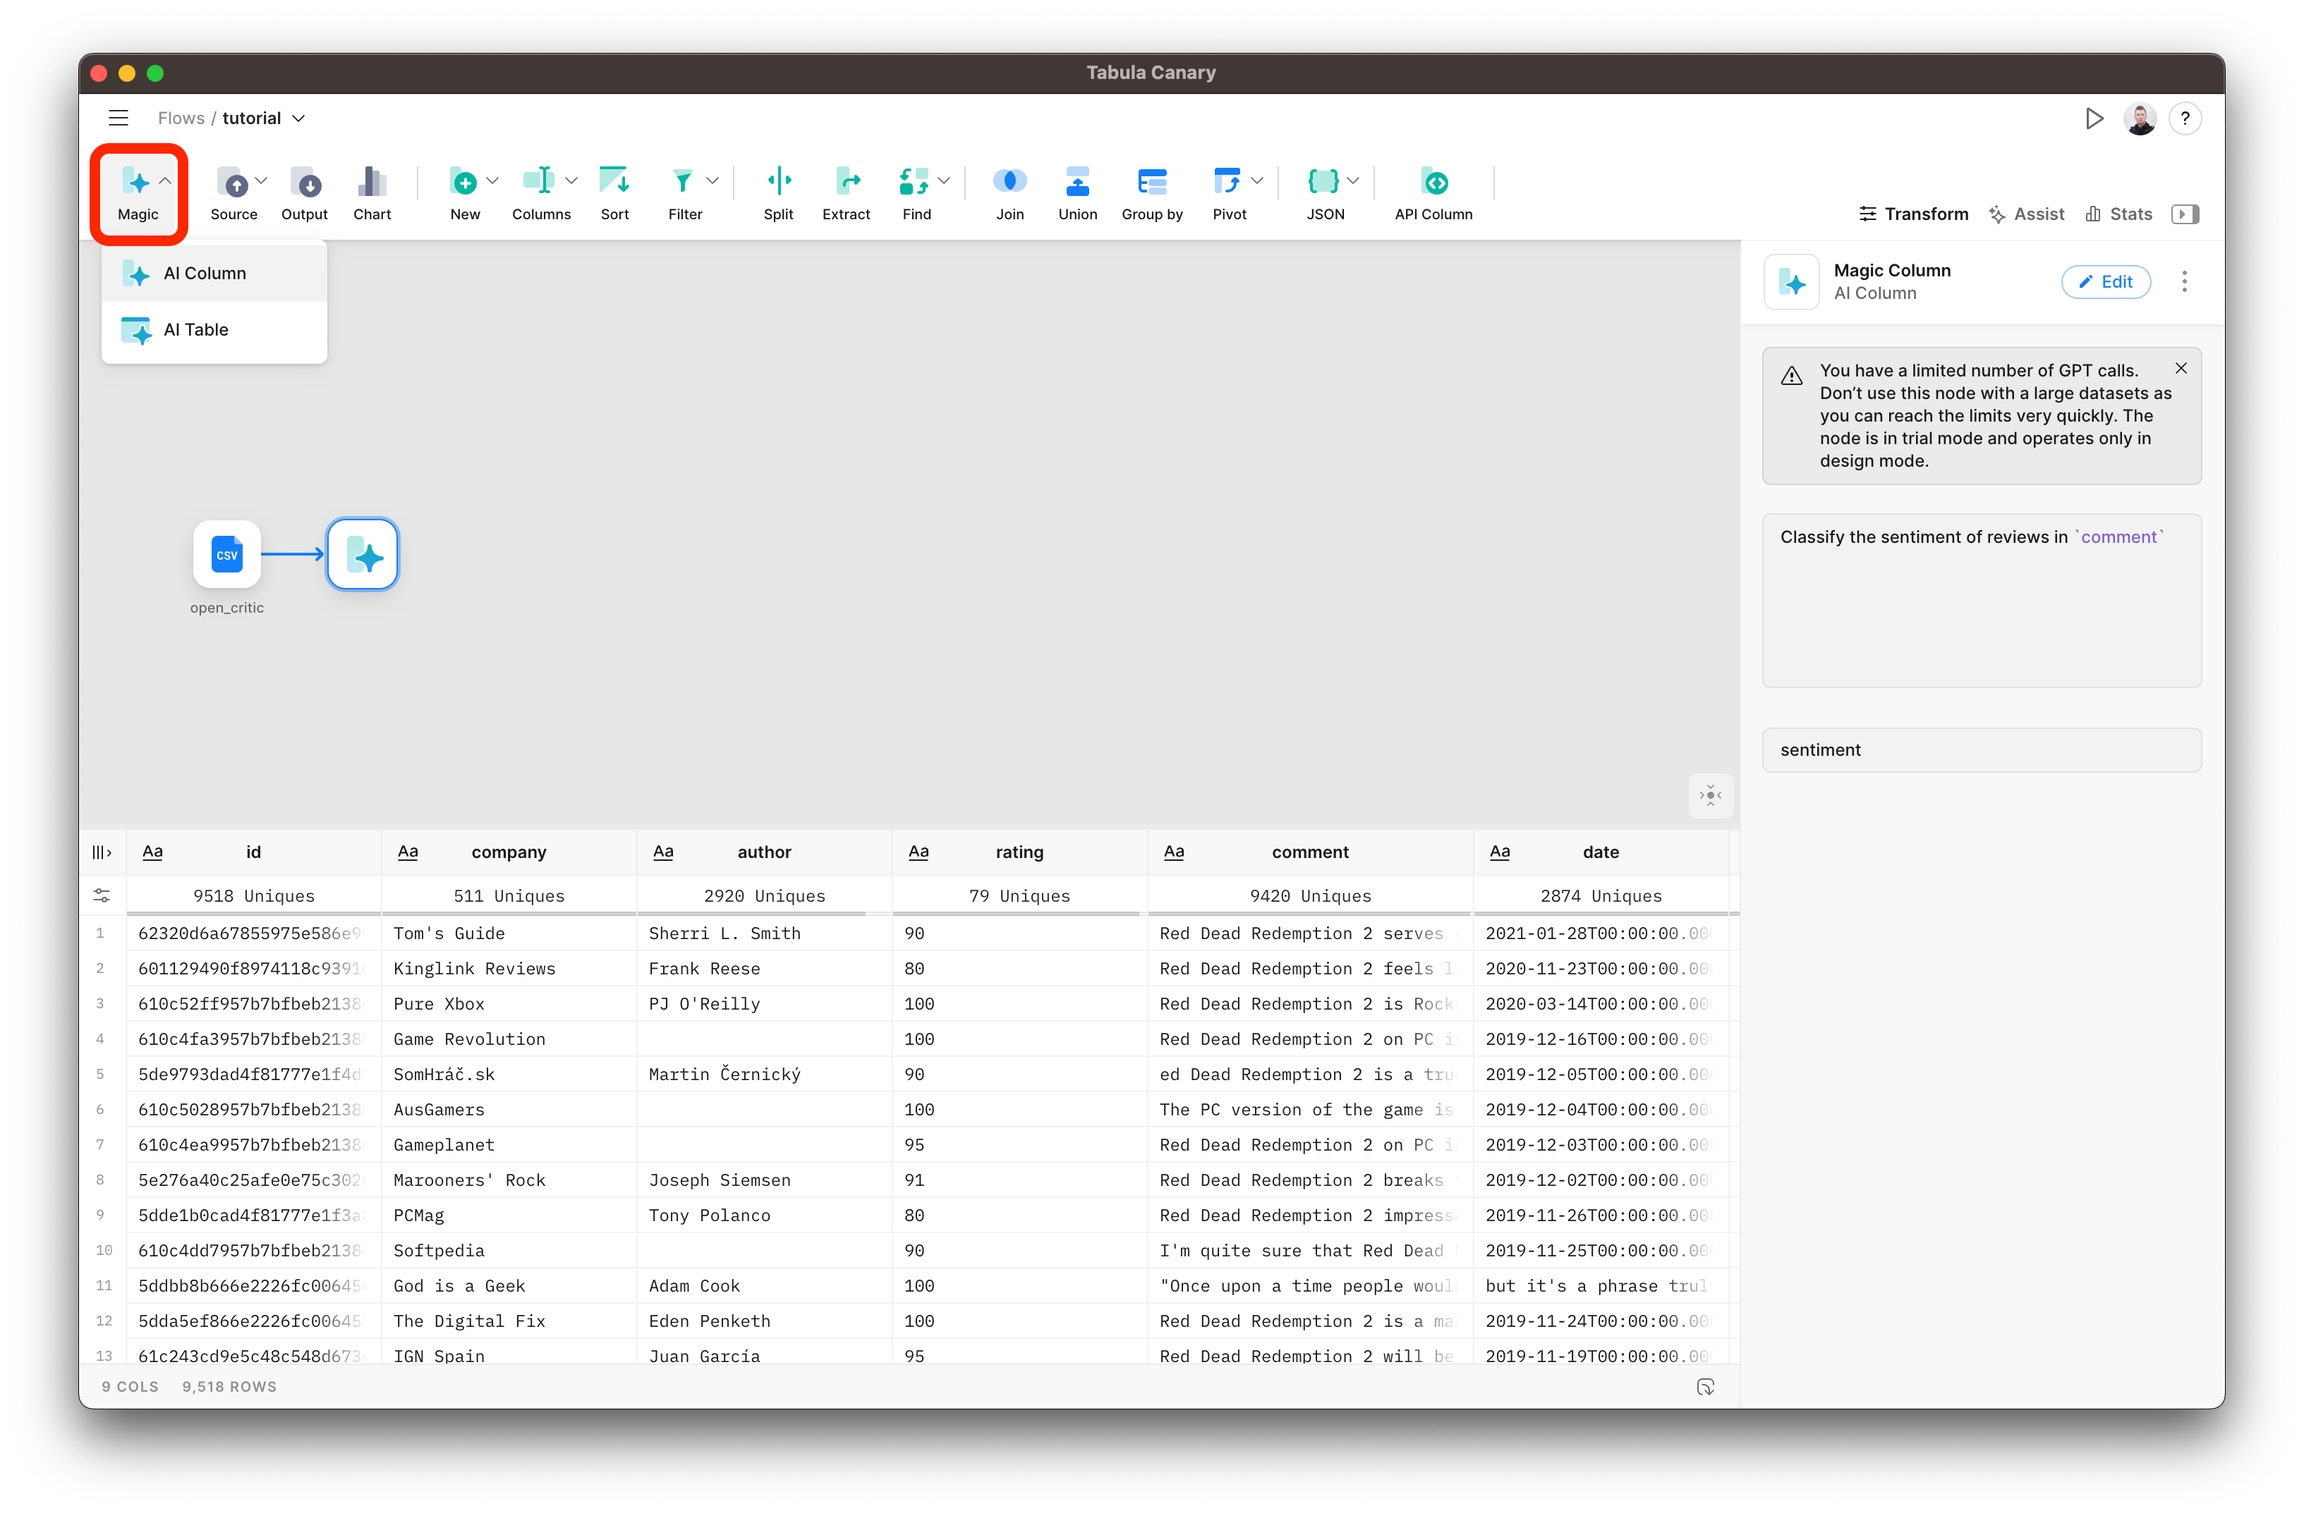Click the API Column tool icon

1433,183
